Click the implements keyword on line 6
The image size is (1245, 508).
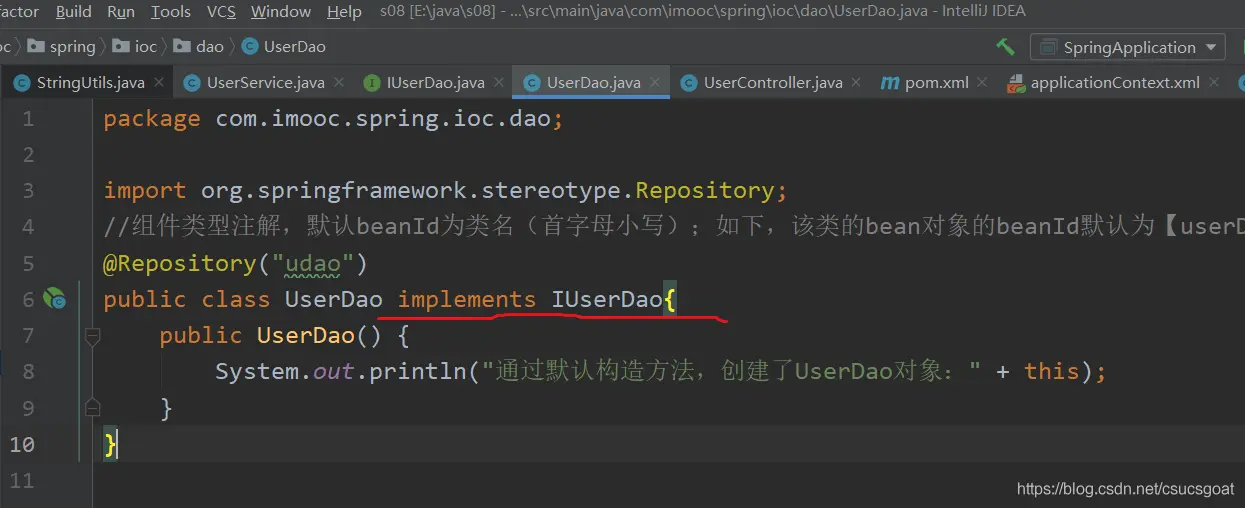click(x=467, y=299)
